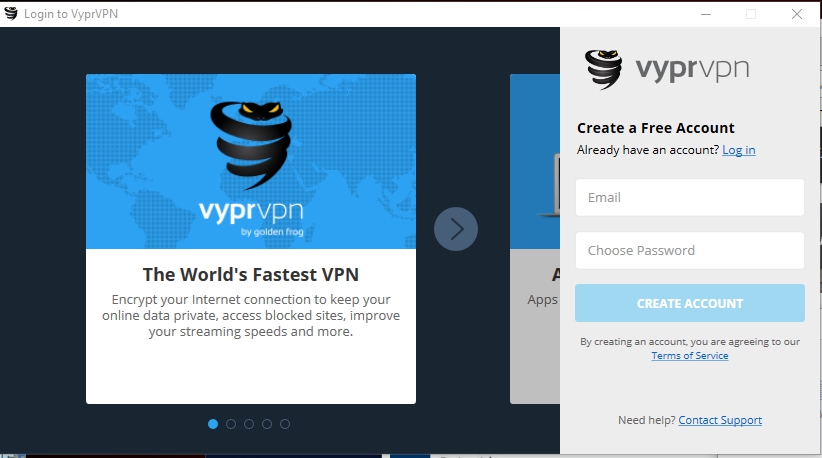This screenshot has height=458, width=822.
Task: Select the third carousel dot indicator
Action: (249, 424)
